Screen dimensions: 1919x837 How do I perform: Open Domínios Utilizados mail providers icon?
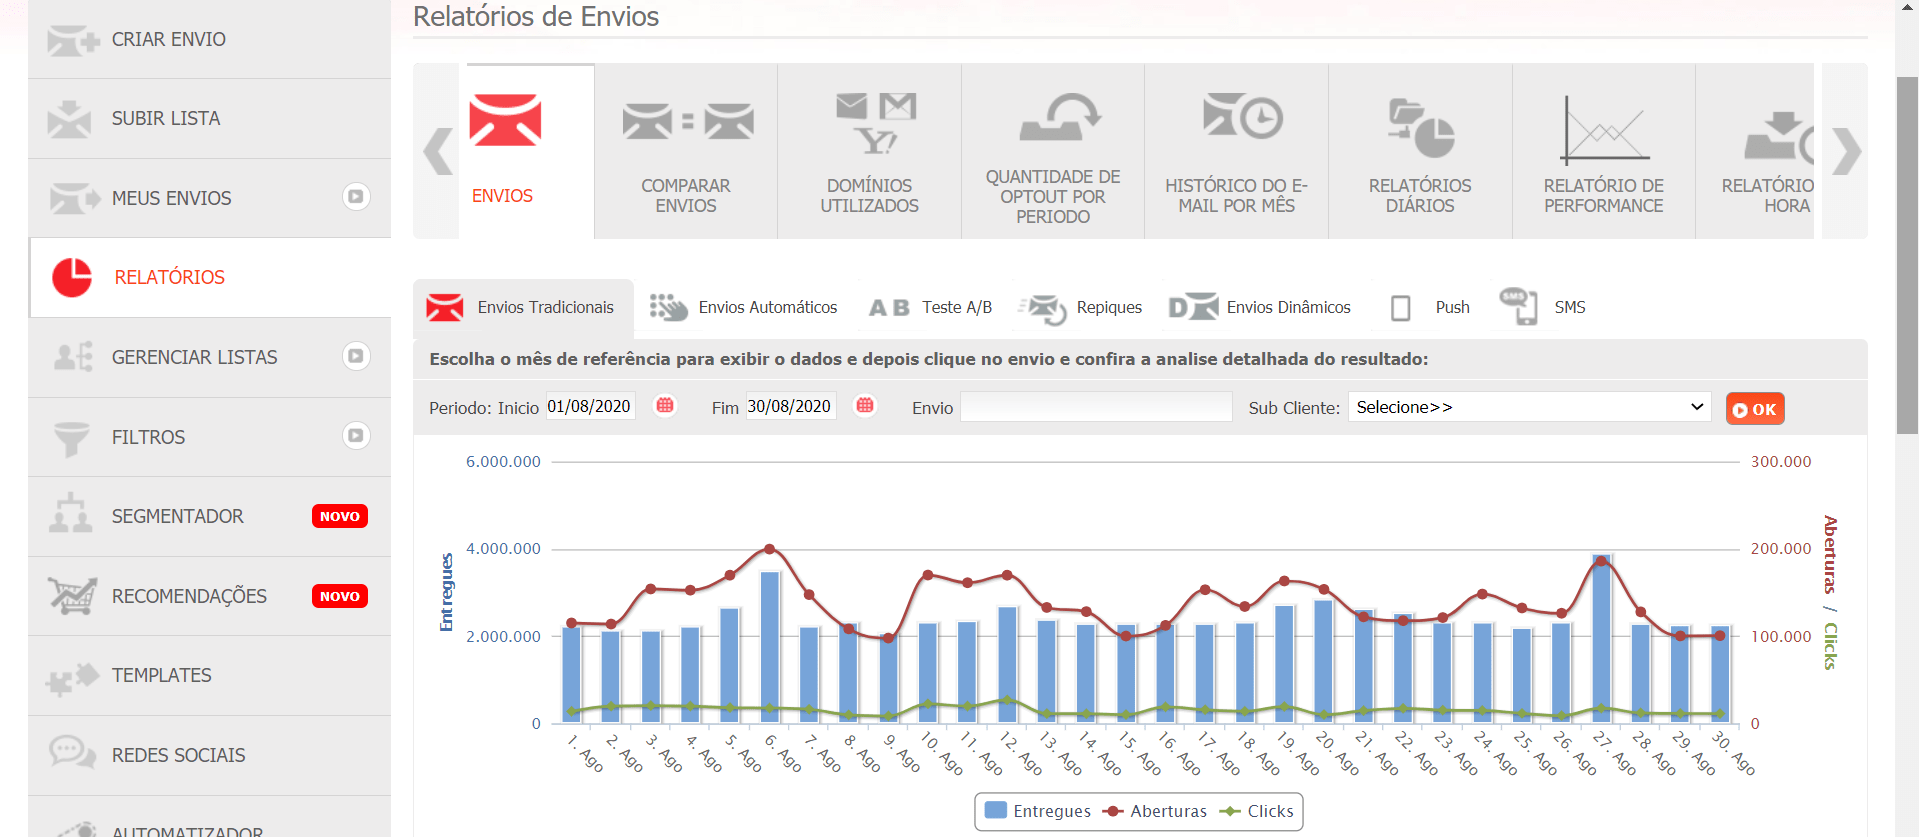875,124
